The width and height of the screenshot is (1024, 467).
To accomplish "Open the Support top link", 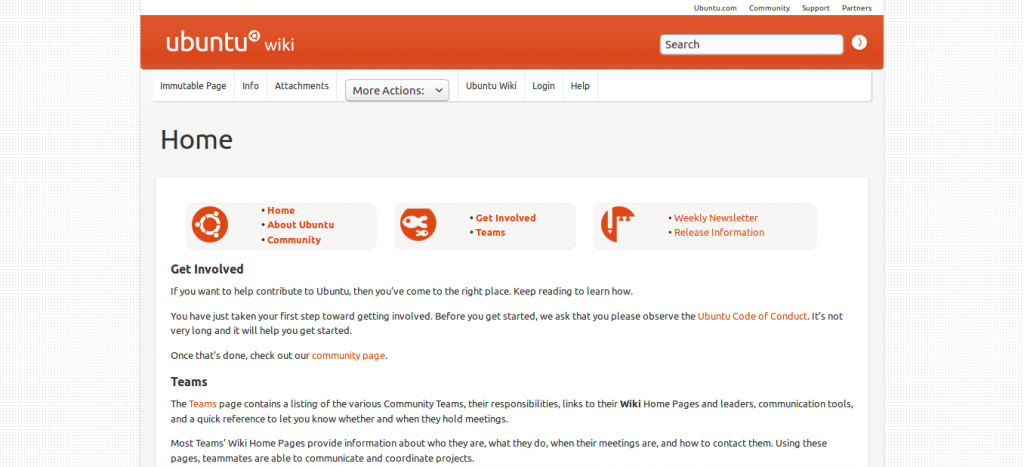I will (816, 8).
